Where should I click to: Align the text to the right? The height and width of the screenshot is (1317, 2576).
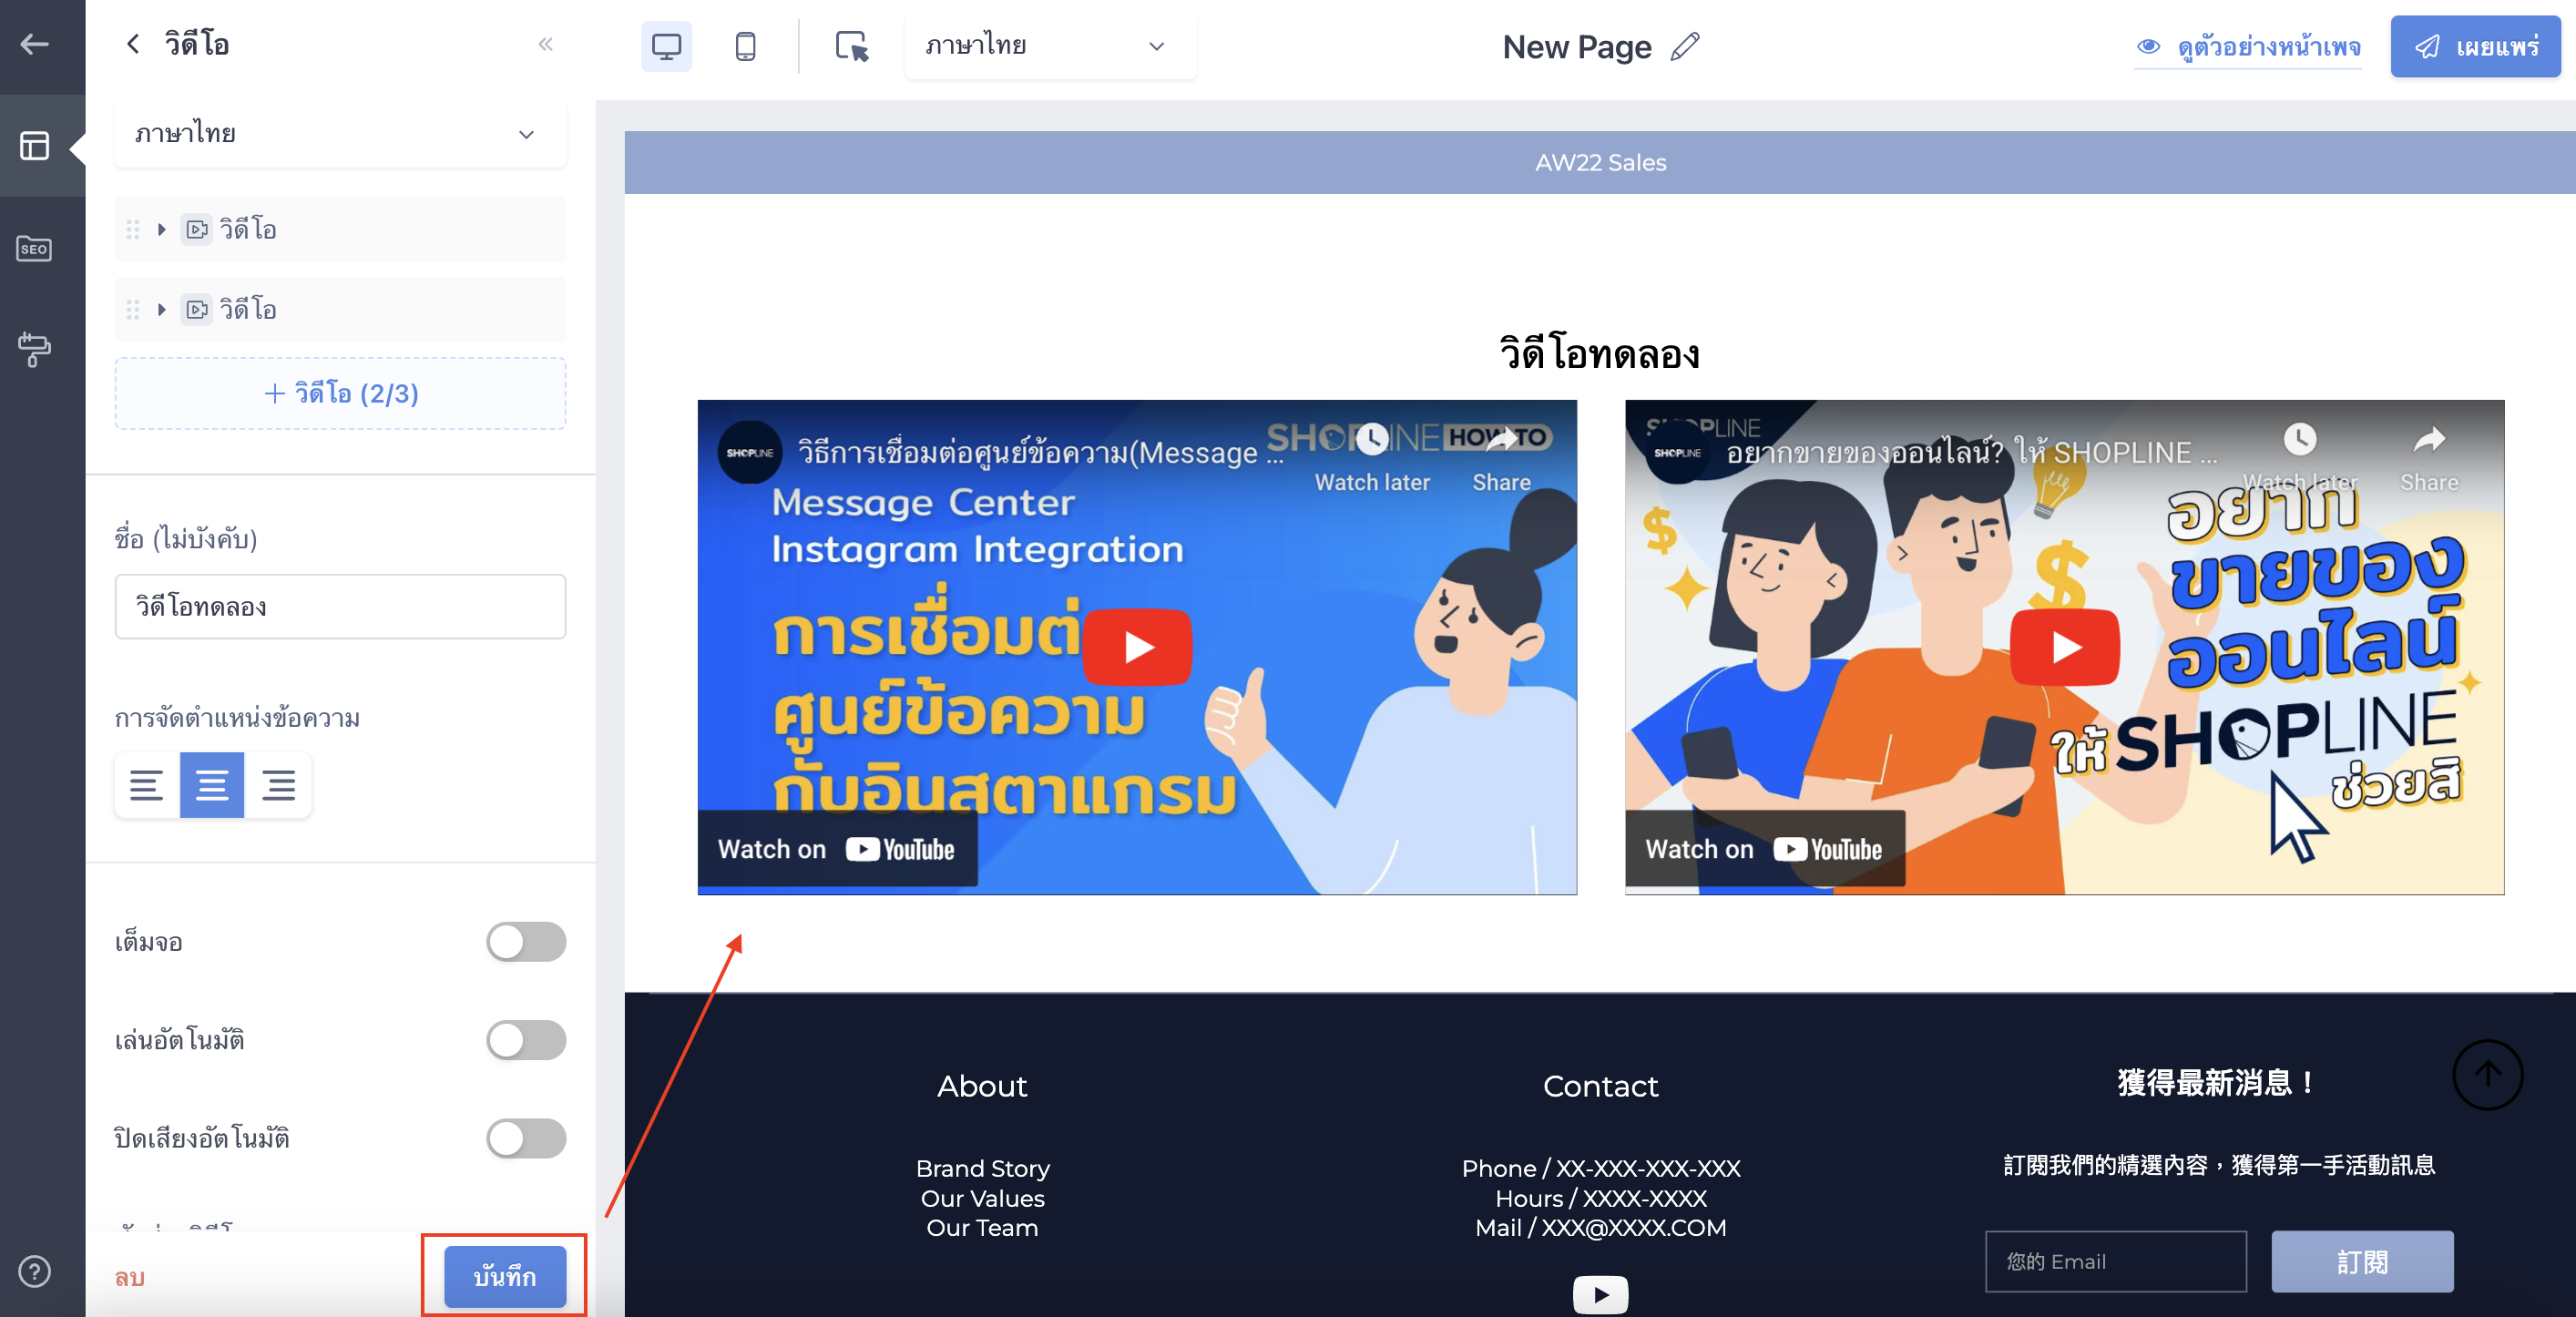tap(278, 785)
